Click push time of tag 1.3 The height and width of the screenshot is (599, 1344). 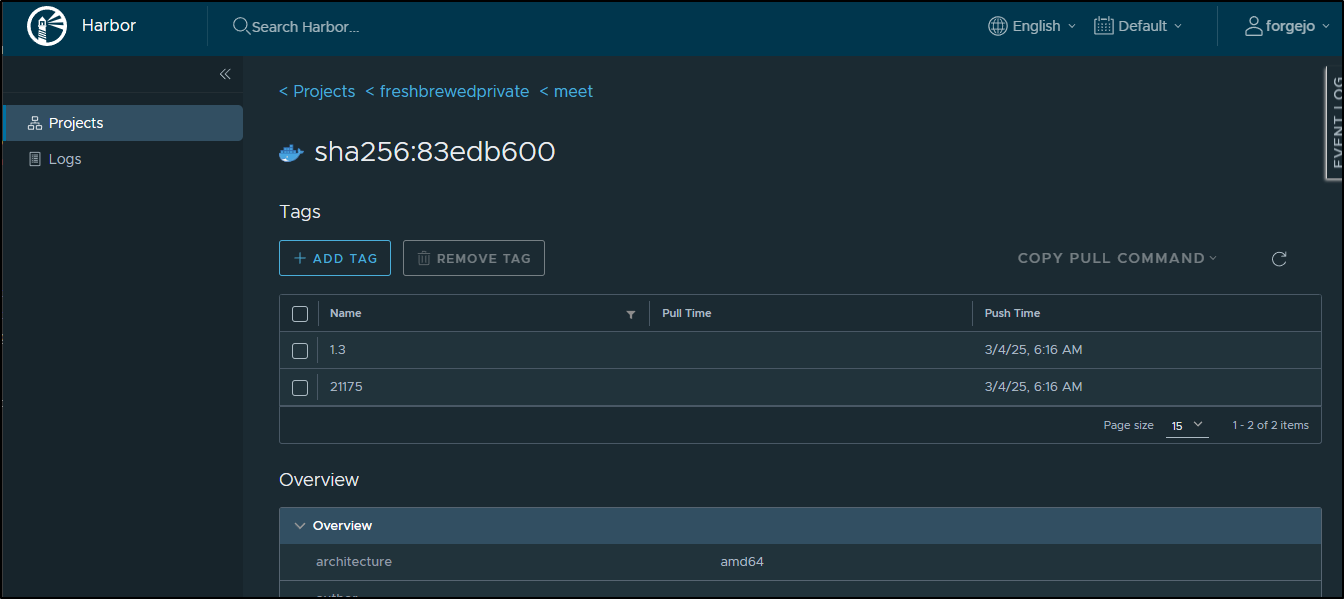click(x=1034, y=350)
